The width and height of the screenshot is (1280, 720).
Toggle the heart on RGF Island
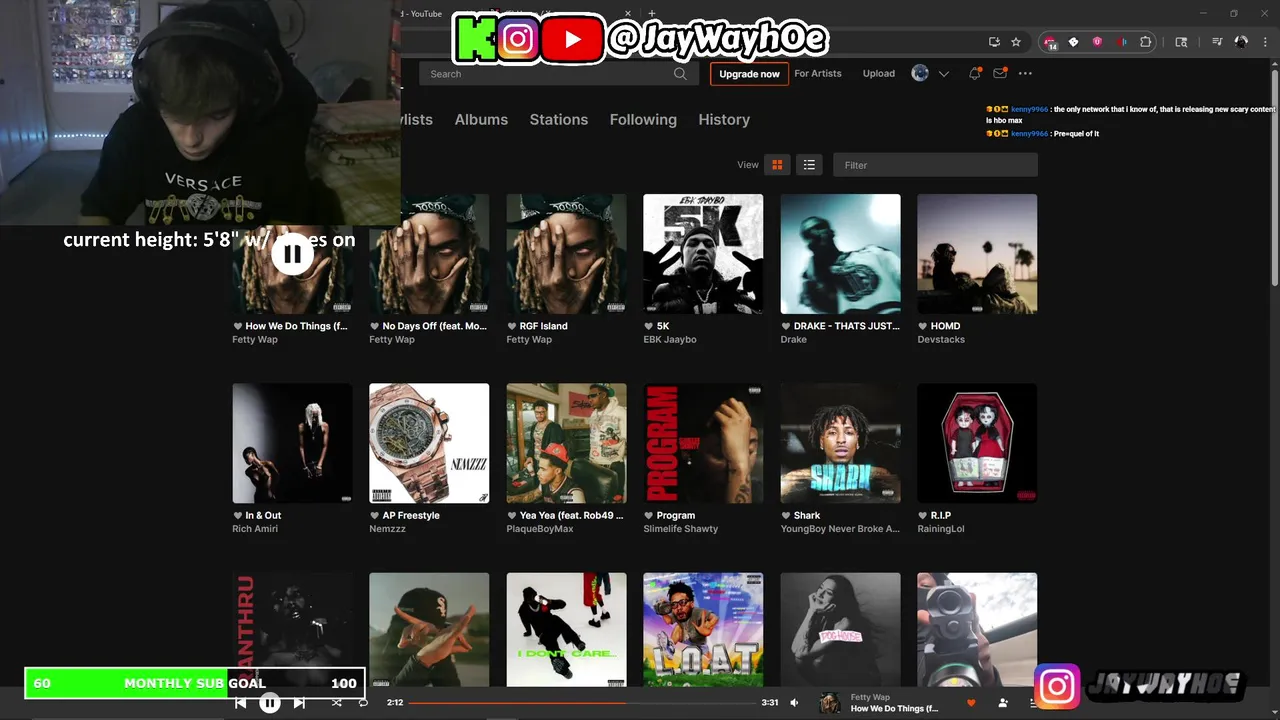coord(511,326)
